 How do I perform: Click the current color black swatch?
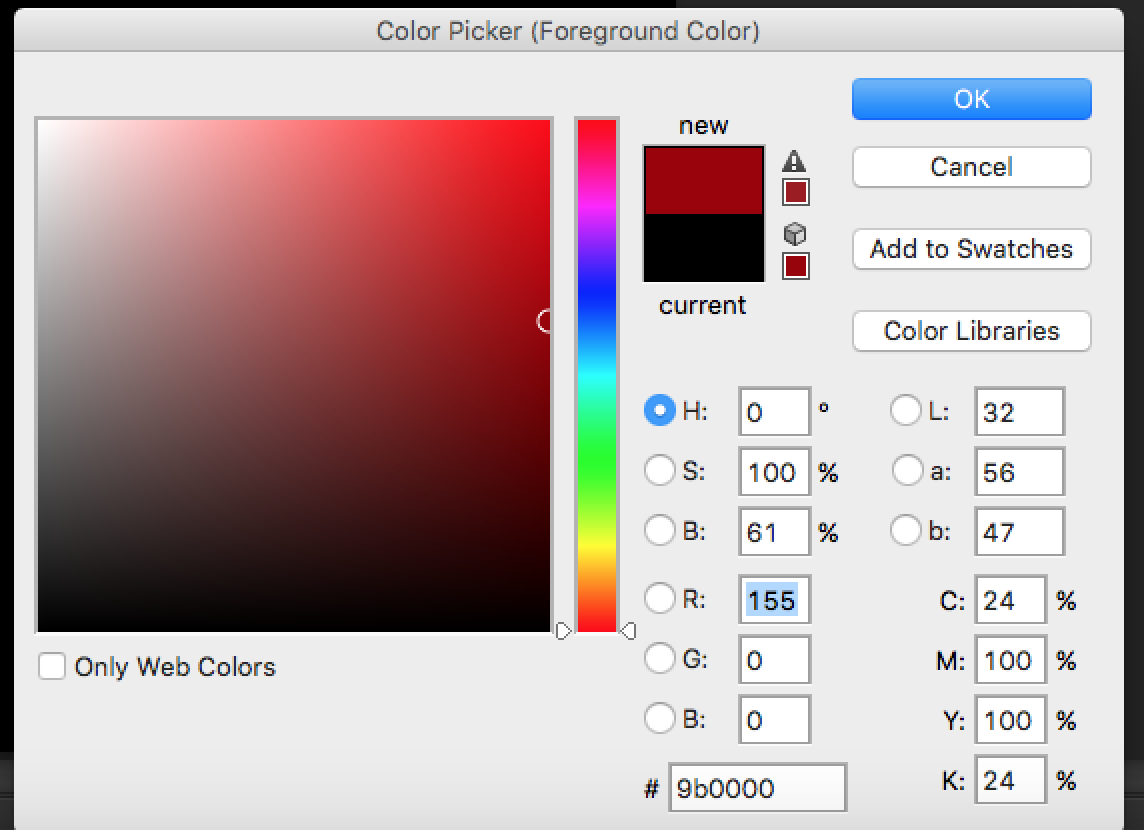click(704, 248)
